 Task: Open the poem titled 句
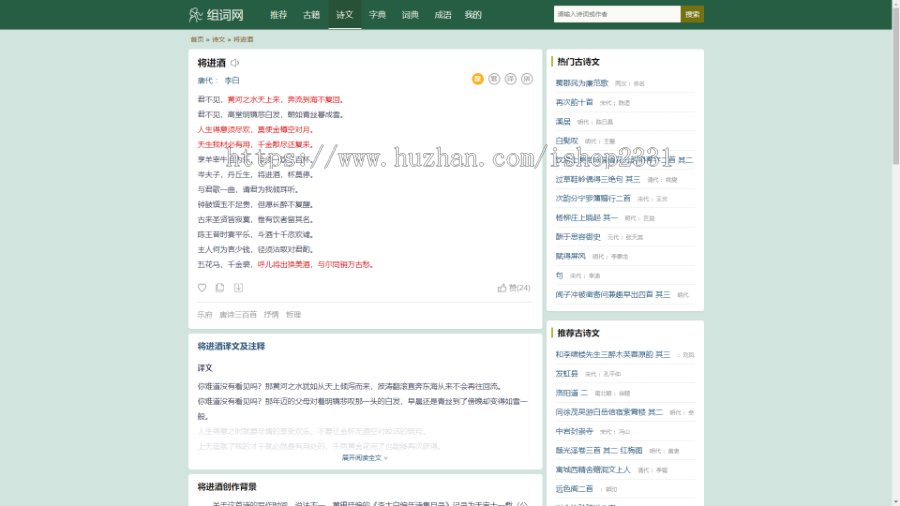tap(559, 275)
